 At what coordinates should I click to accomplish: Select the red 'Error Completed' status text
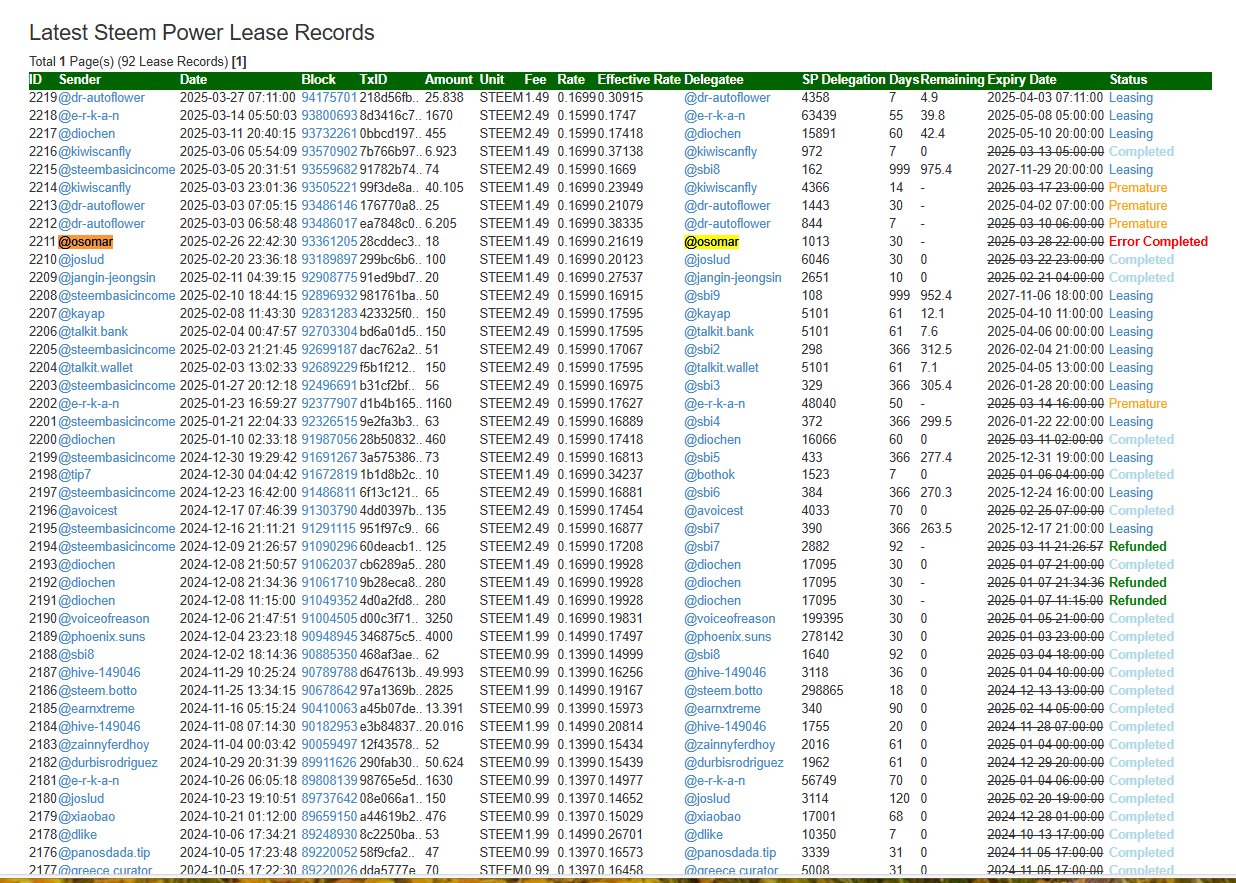coord(1158,242)
